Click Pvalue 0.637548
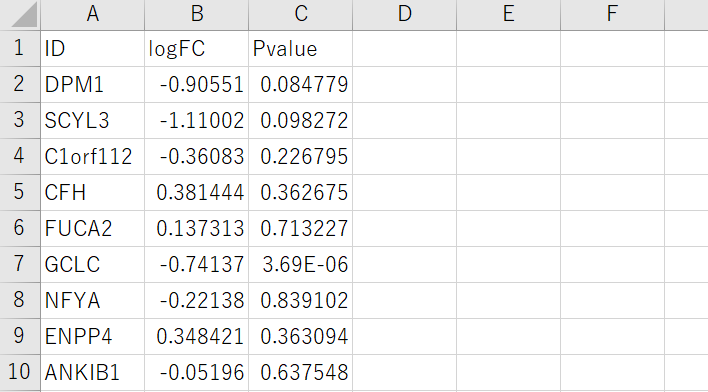The image size is (708, 392). click(301, 373)
